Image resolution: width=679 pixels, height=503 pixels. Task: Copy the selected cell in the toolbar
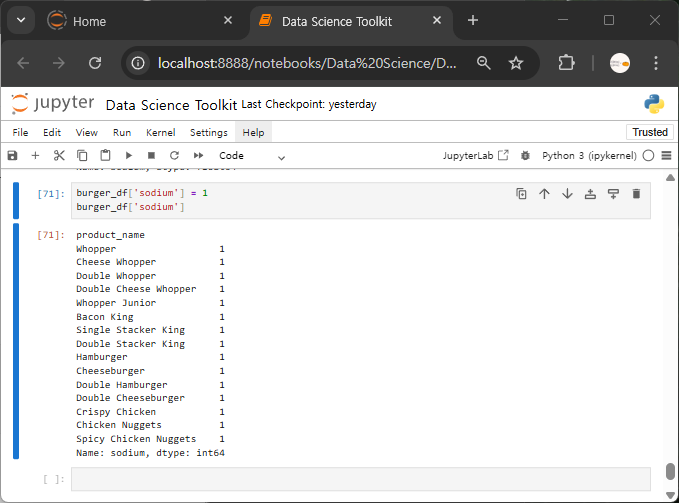coord(82,155)
